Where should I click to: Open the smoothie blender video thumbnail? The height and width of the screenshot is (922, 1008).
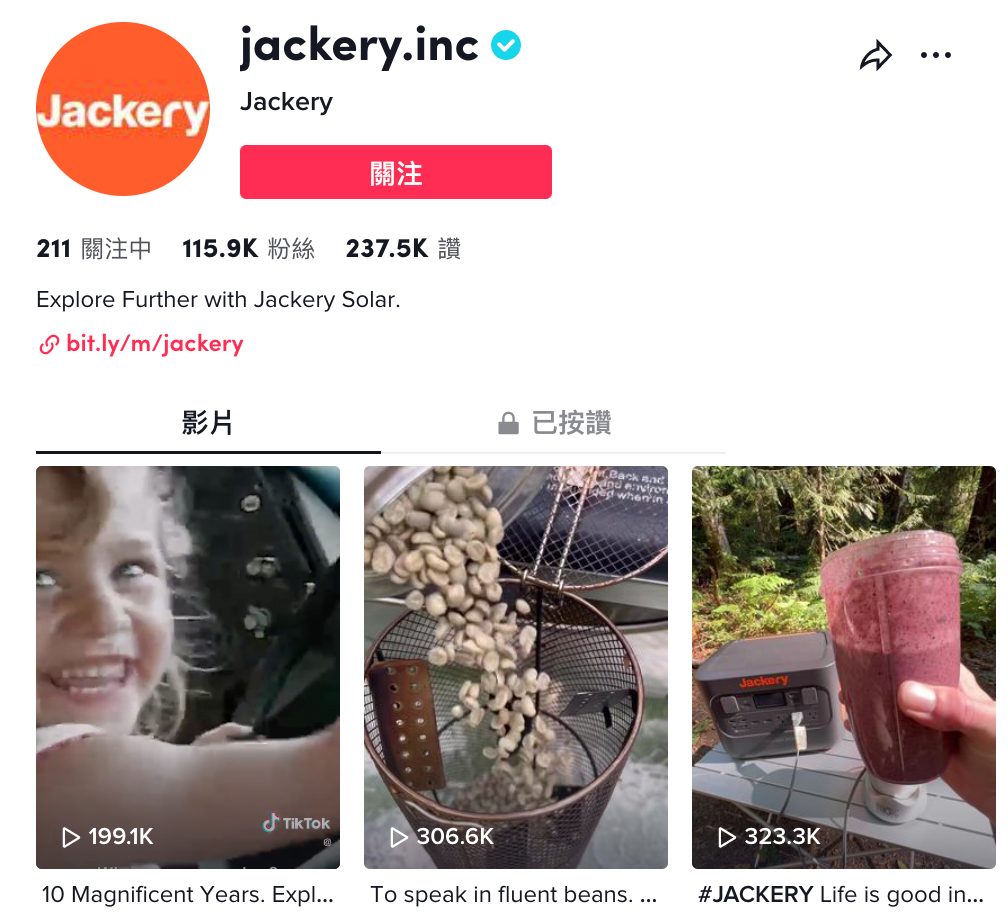coord(843,667)
